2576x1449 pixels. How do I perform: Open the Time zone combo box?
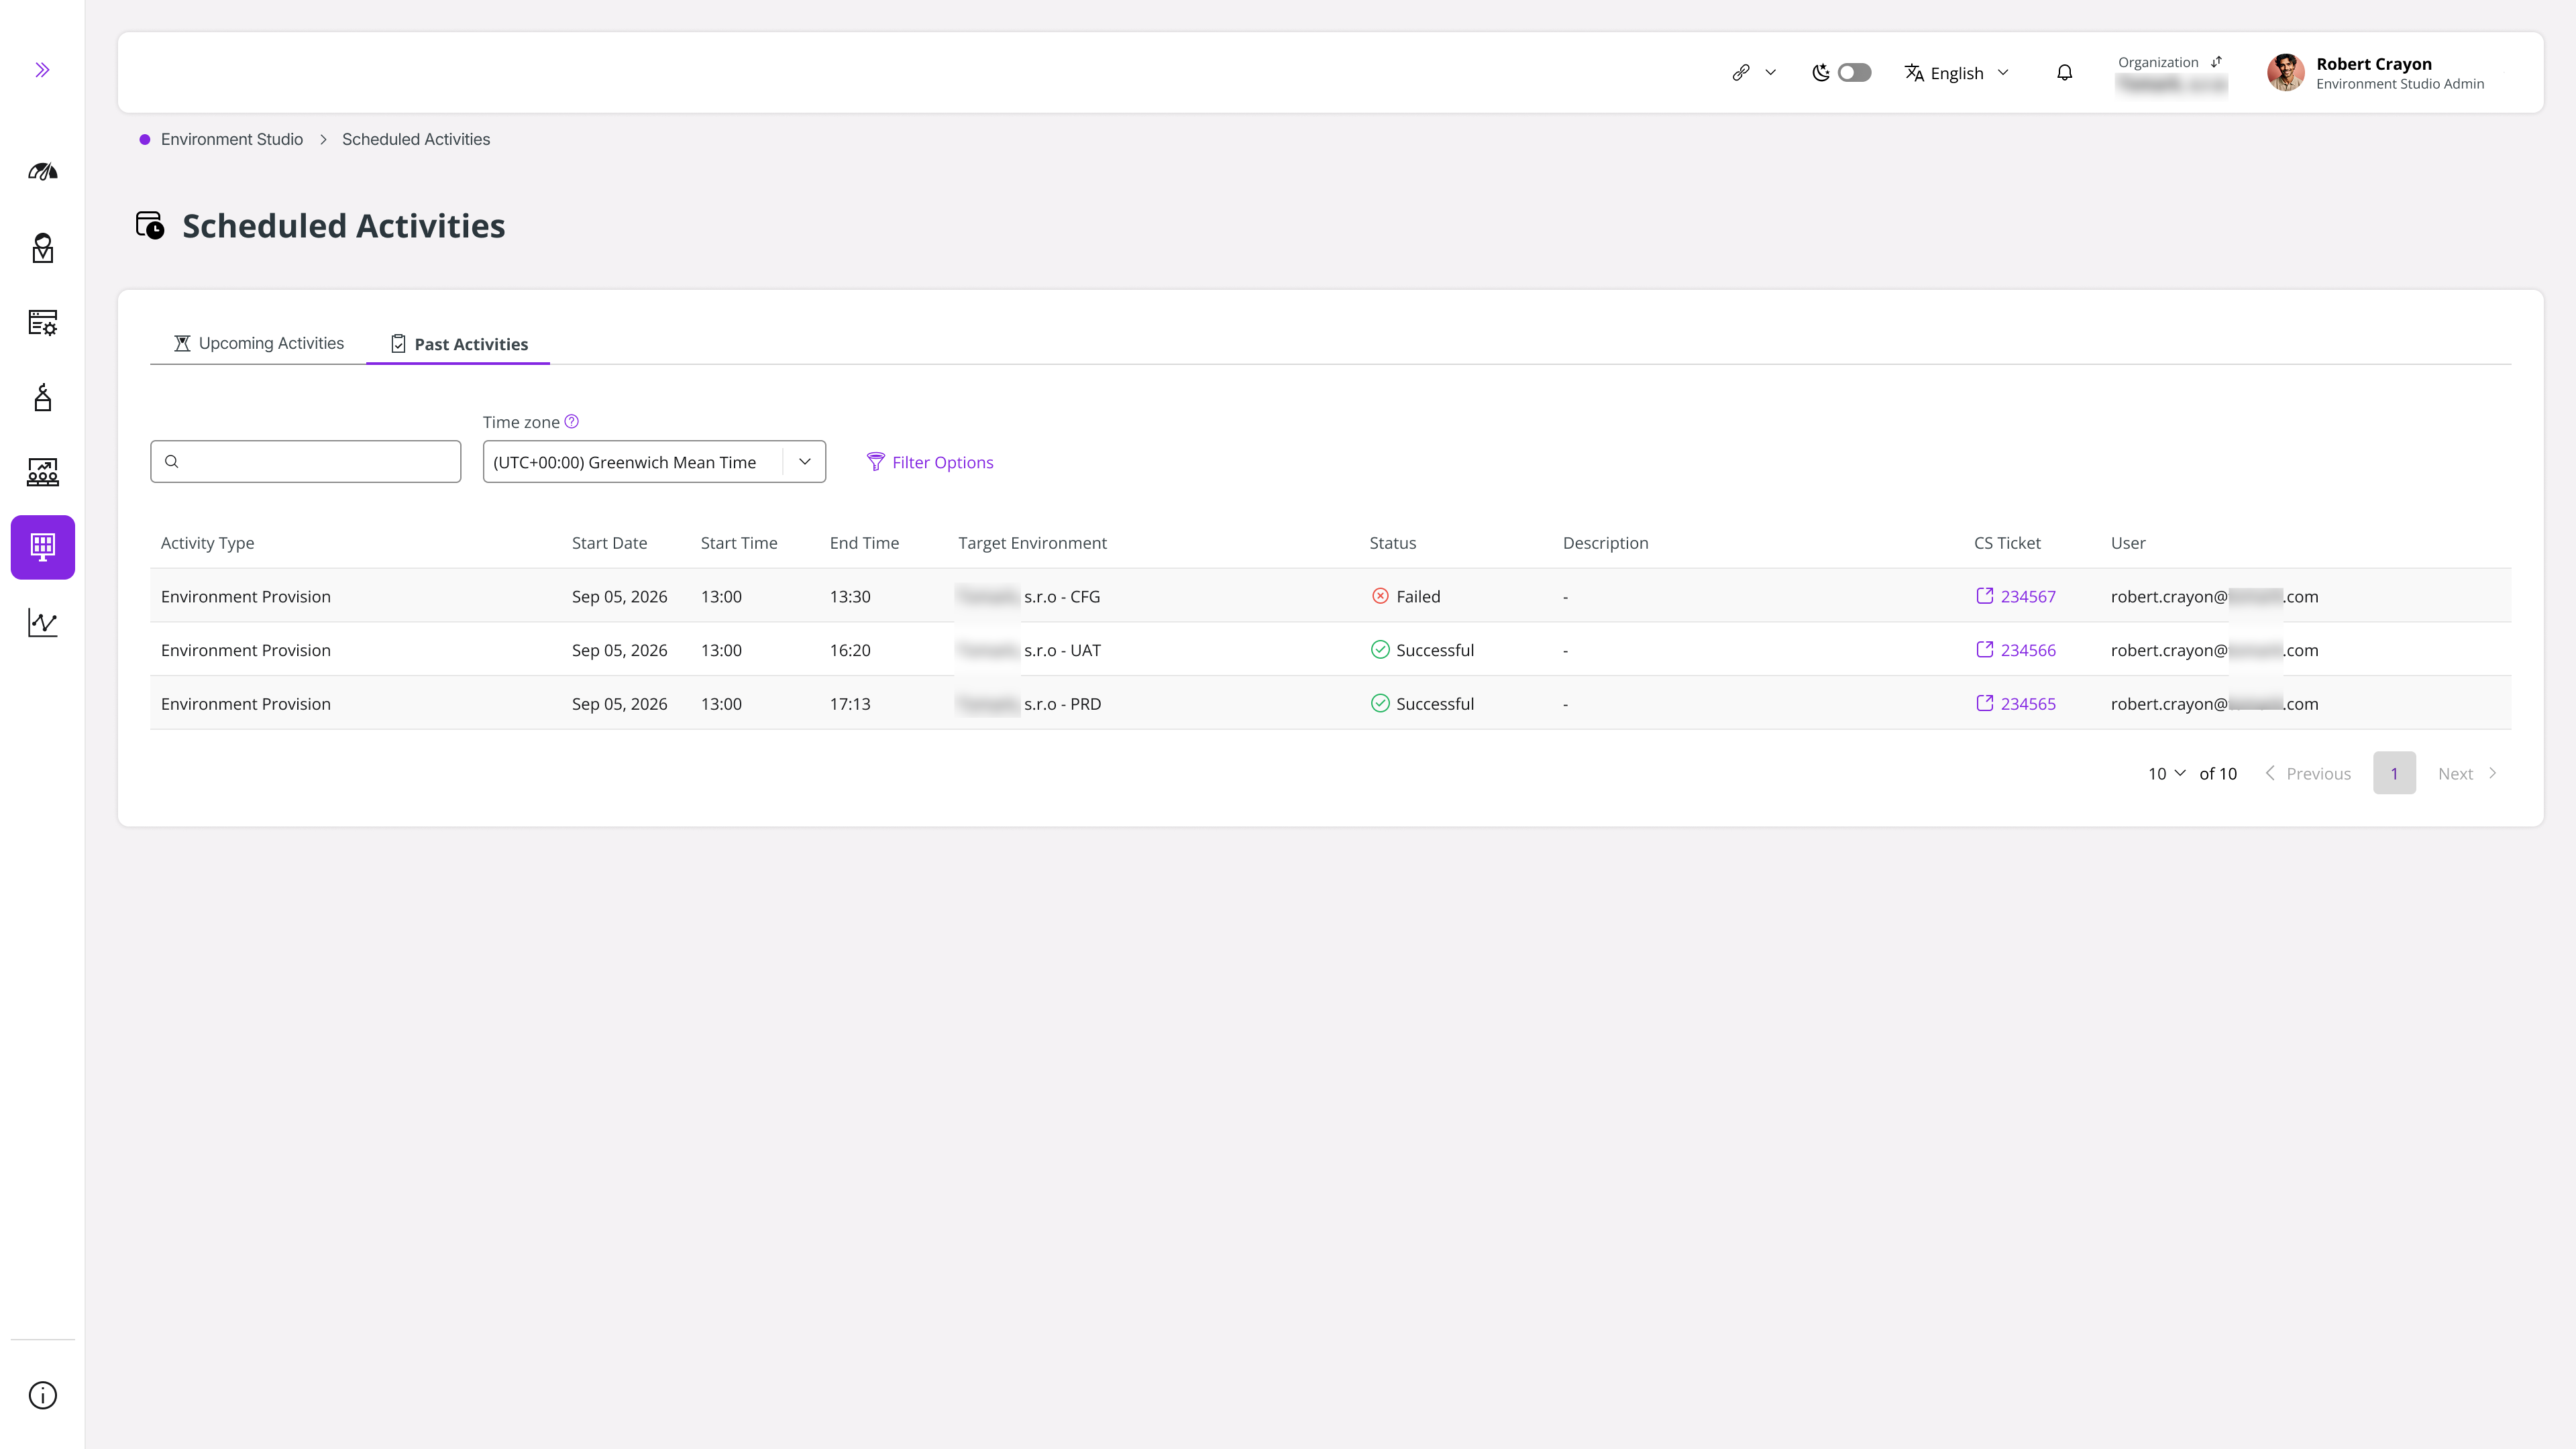[x=654, y=462]
